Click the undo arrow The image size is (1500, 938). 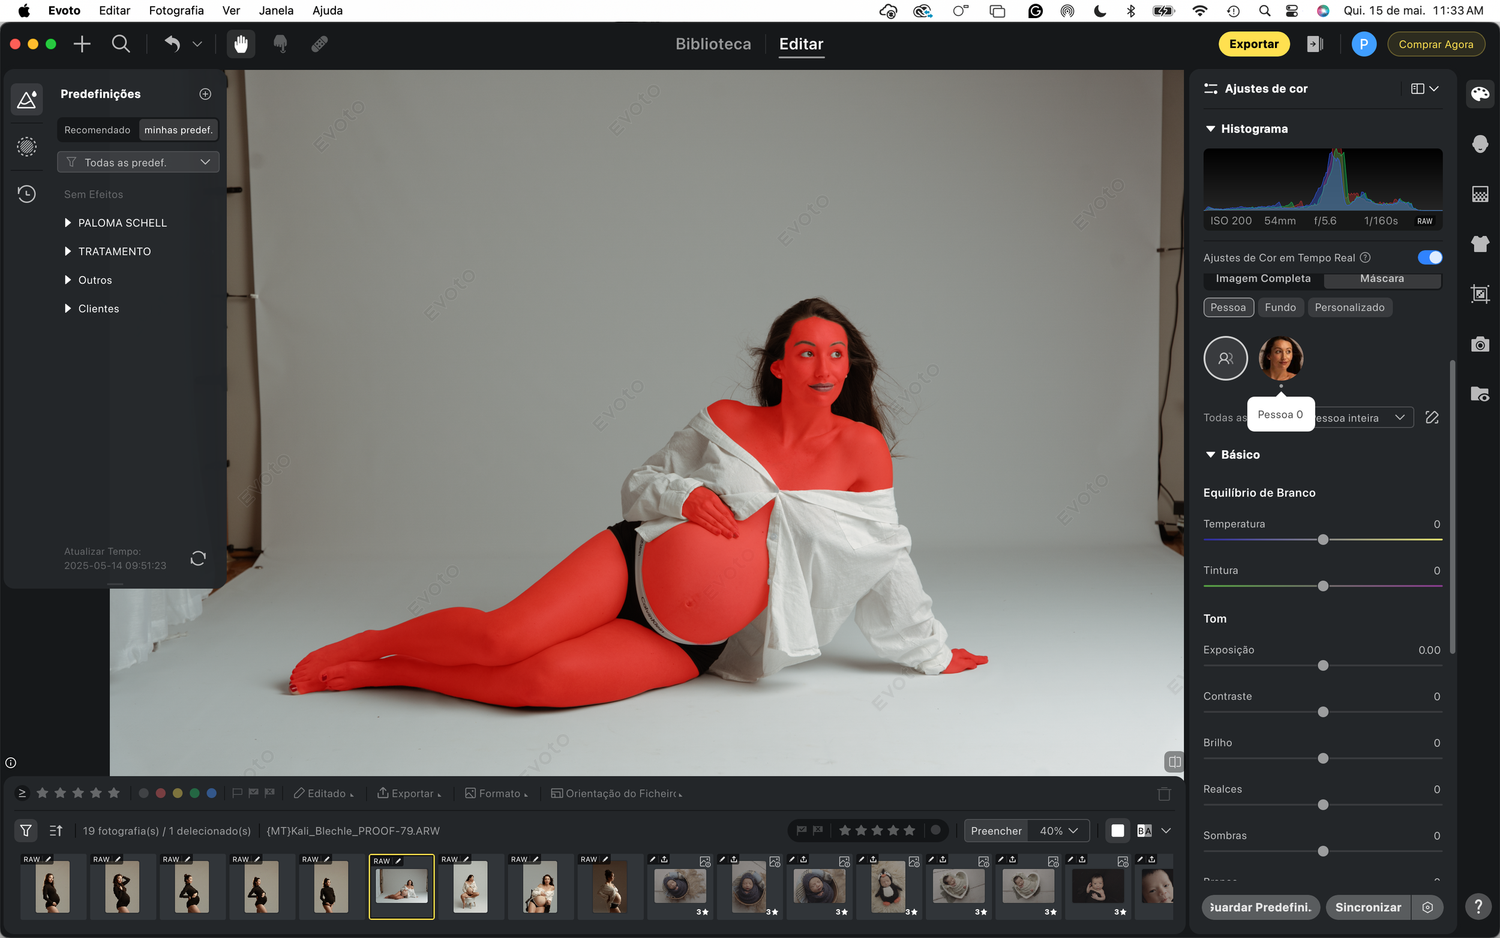[x=172, y=44]
